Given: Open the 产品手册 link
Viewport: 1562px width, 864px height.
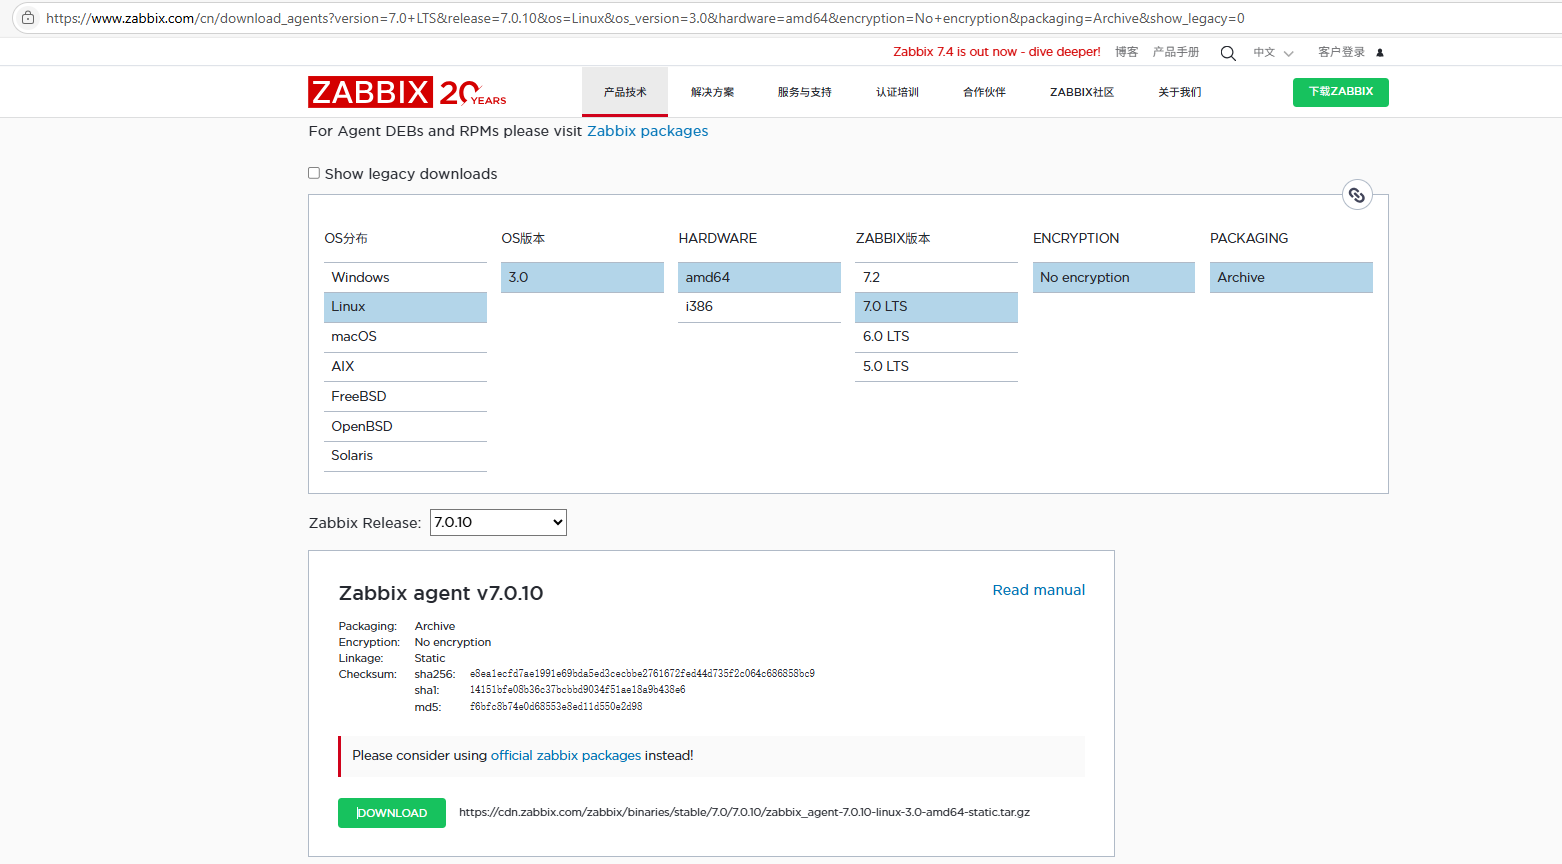Looking at the screenshot, I should pos(1176,52).
